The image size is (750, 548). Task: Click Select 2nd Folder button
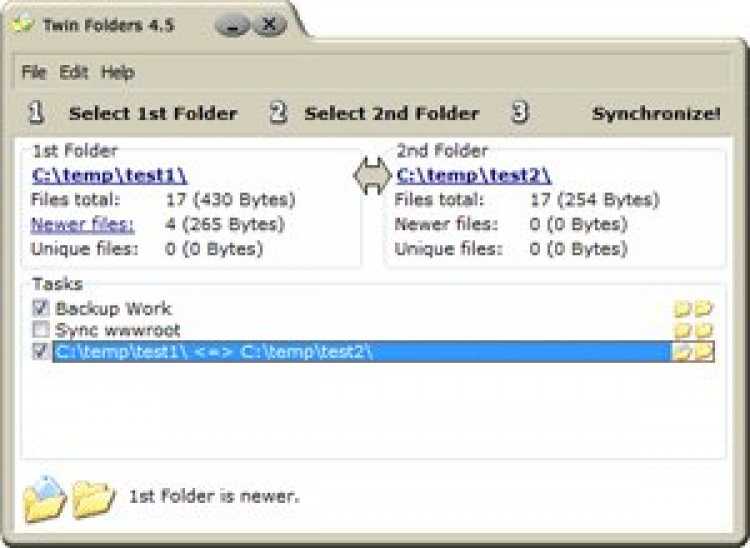point(392,114)
